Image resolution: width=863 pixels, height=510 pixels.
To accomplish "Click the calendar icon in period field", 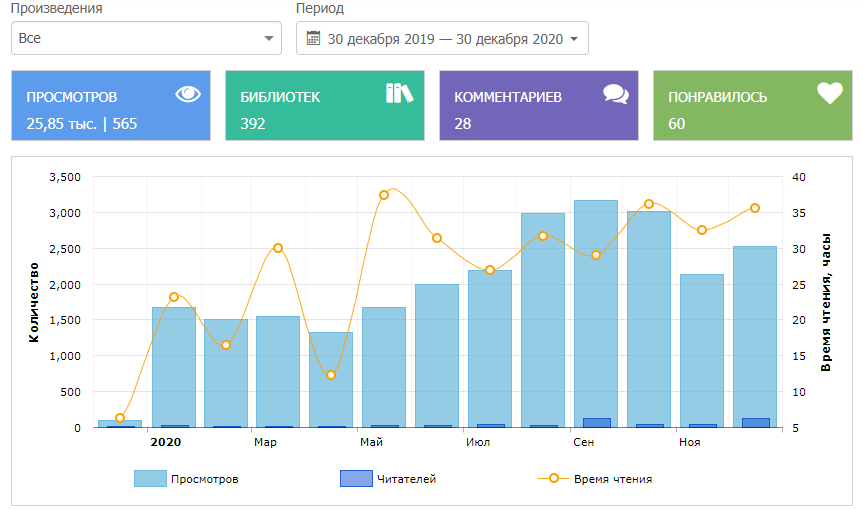I will point(313,39).
